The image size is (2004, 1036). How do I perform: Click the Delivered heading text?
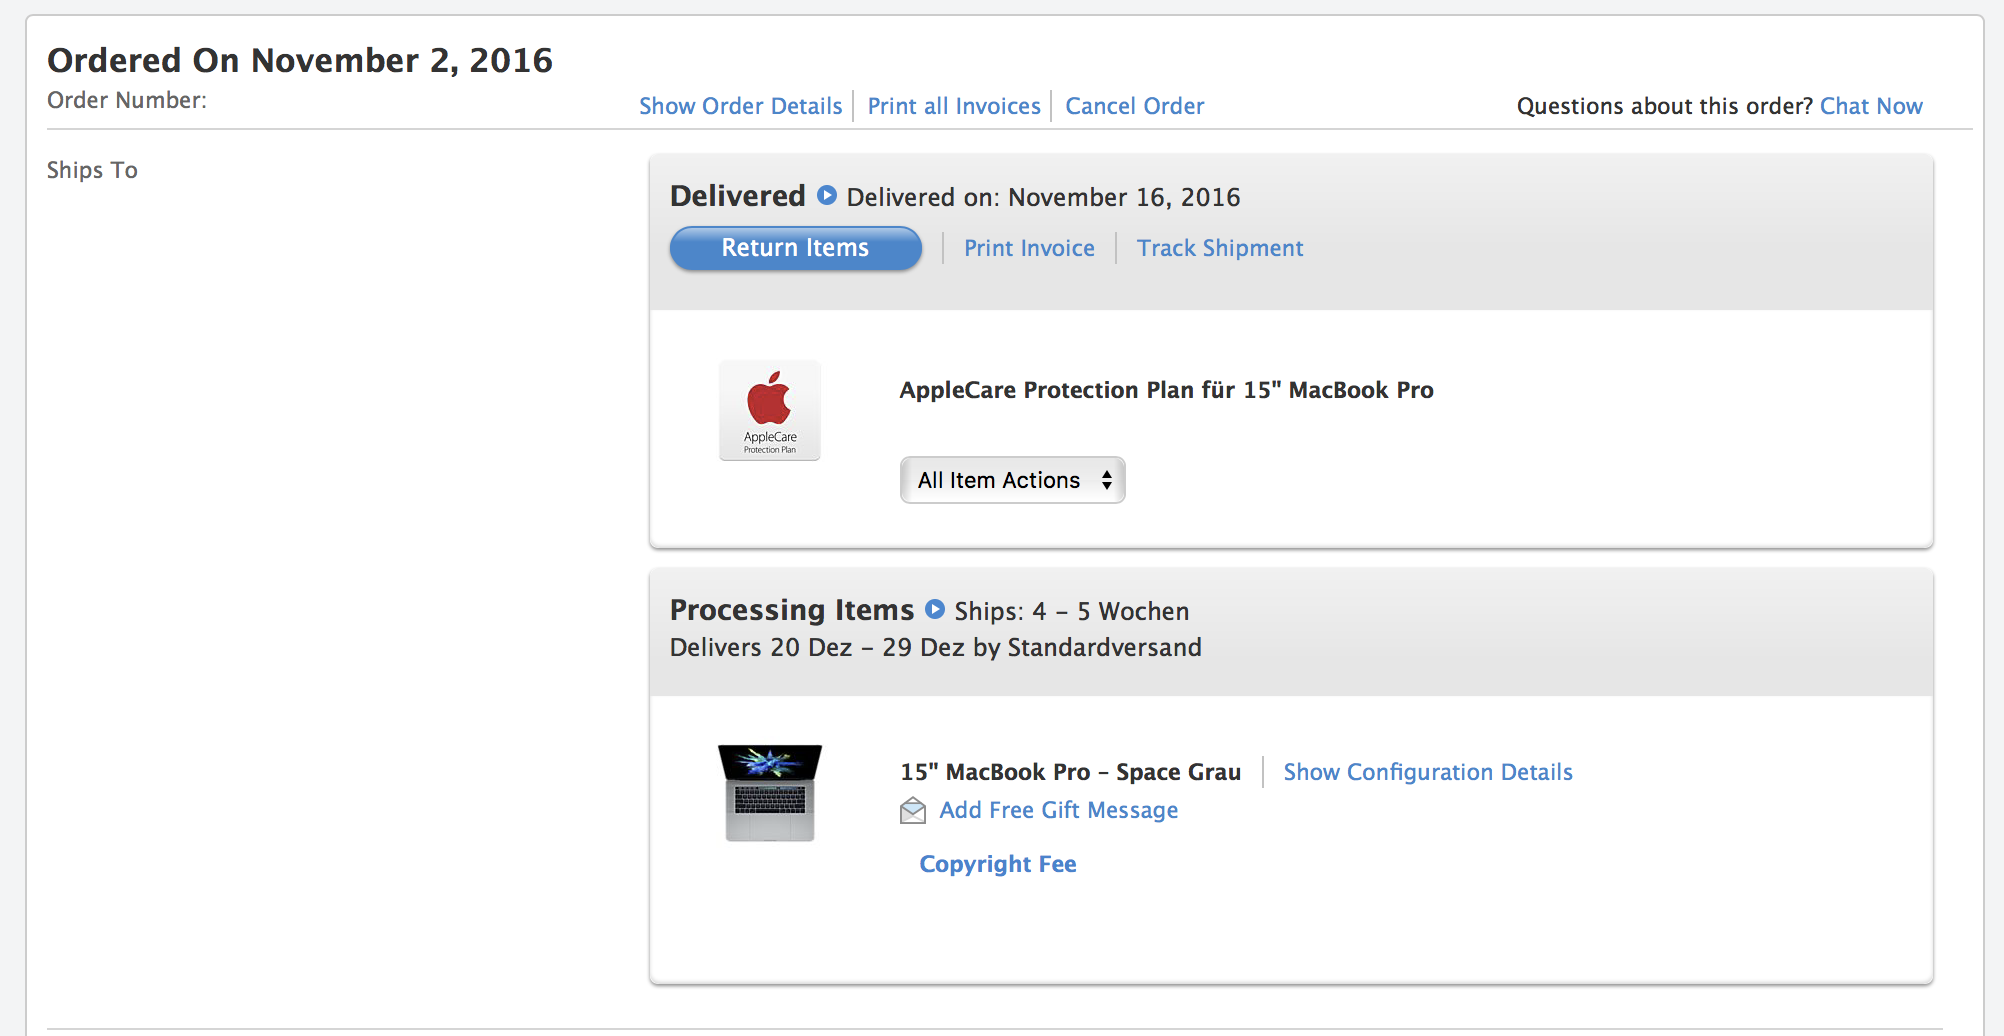[738, 196]
